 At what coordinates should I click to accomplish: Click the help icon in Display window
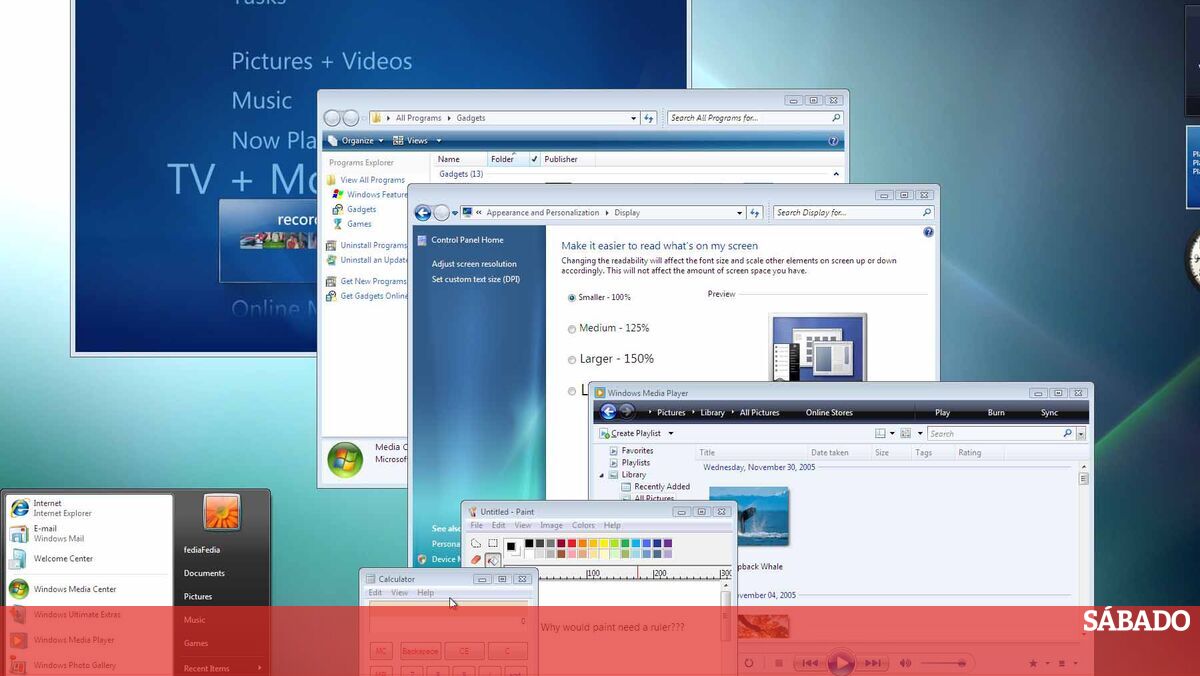(x=928, y=232)
